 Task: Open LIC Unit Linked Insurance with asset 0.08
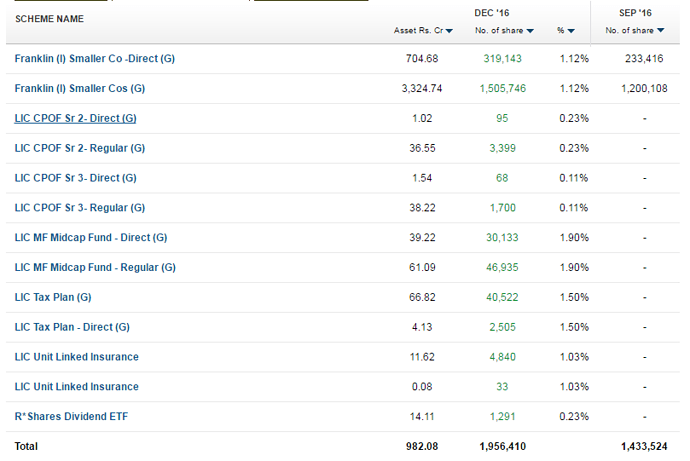(x=77, y=387)
